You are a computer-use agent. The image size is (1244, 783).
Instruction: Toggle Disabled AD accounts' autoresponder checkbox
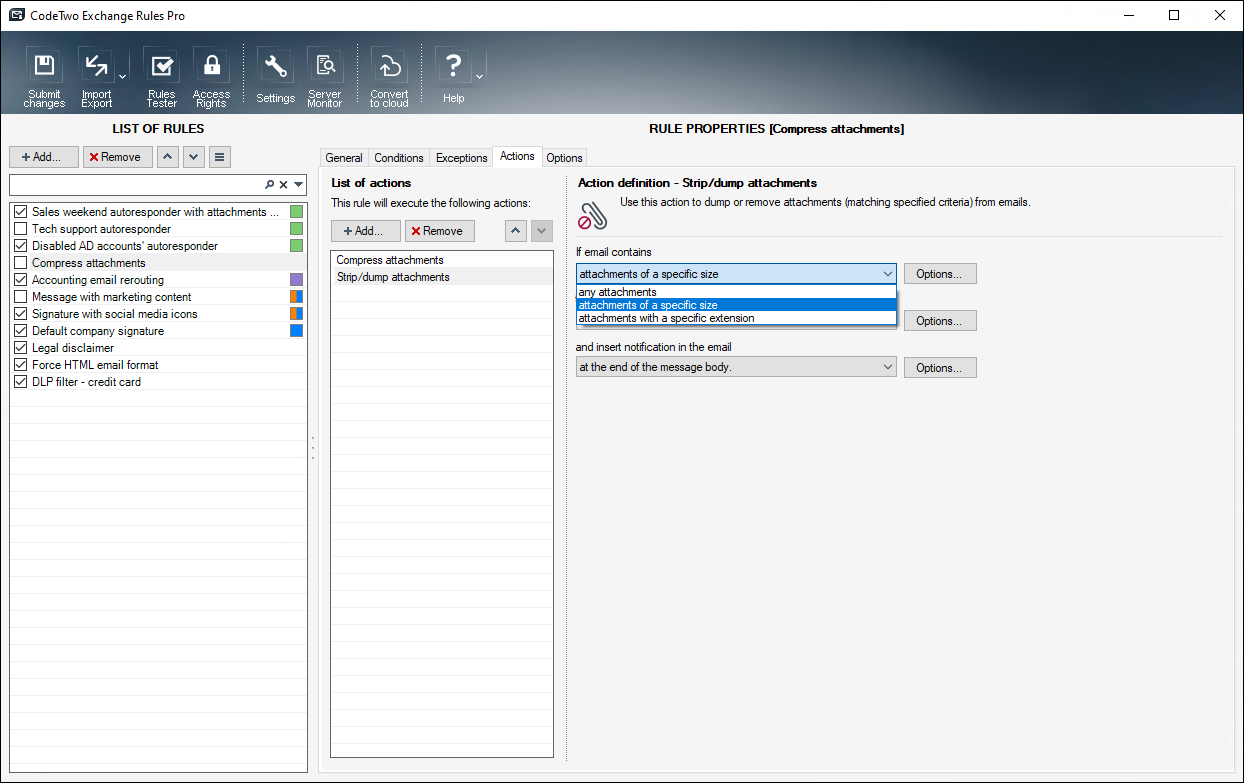pos(20,246)
